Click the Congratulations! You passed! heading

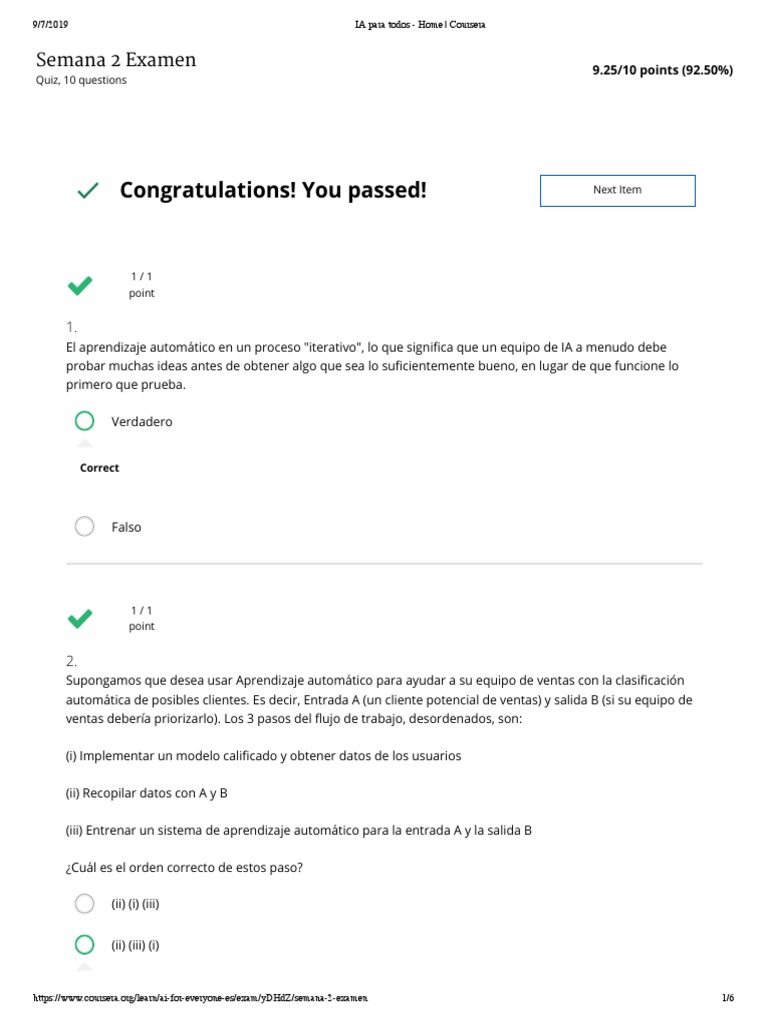(273, 190)
